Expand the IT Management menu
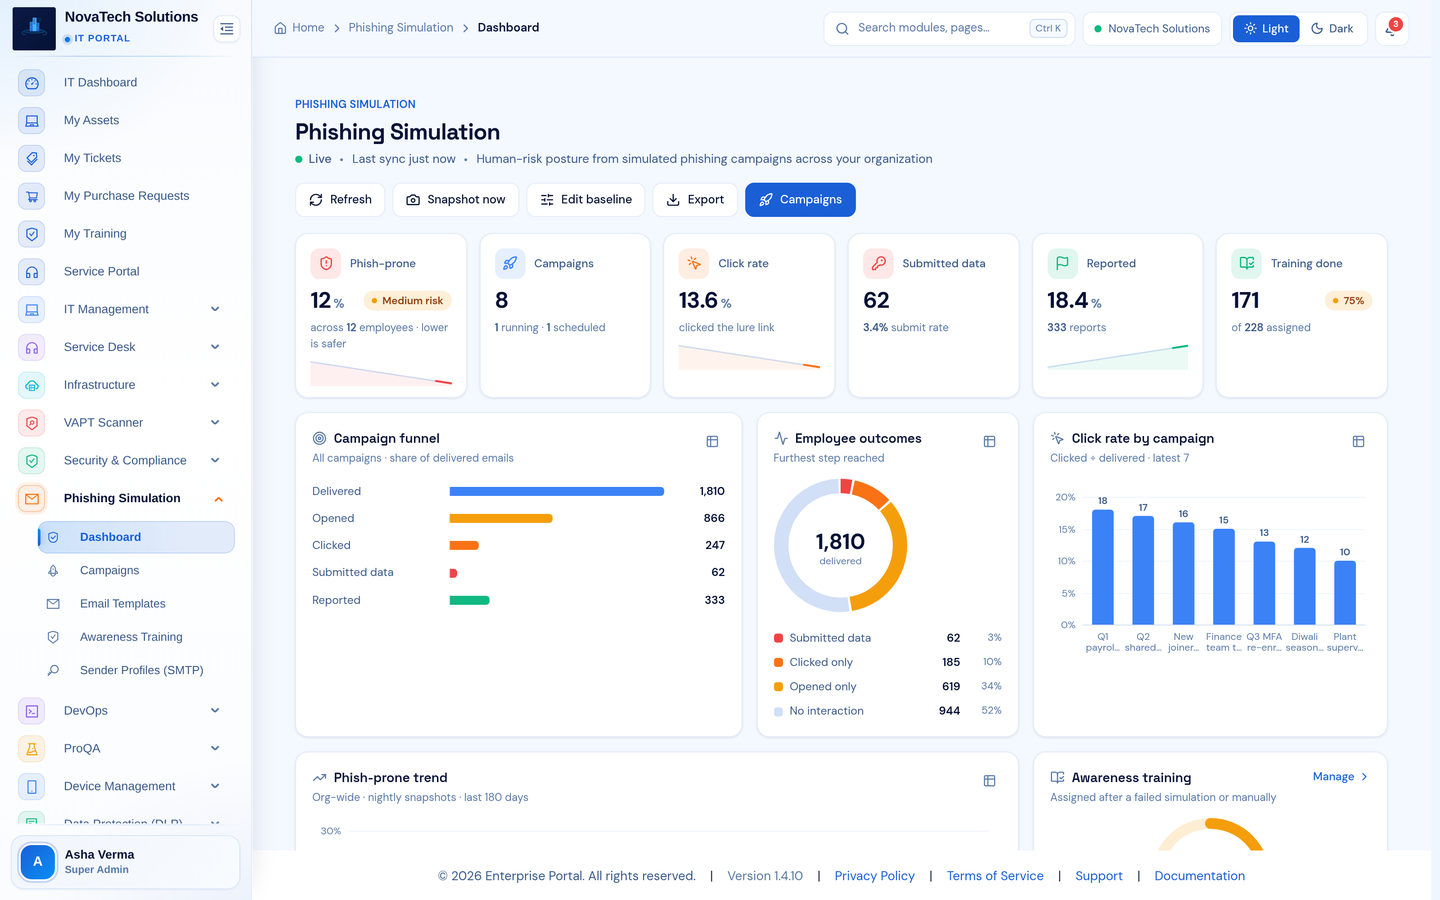The image size is (1440, 900). pyautogui.click(x=215, y=309)
